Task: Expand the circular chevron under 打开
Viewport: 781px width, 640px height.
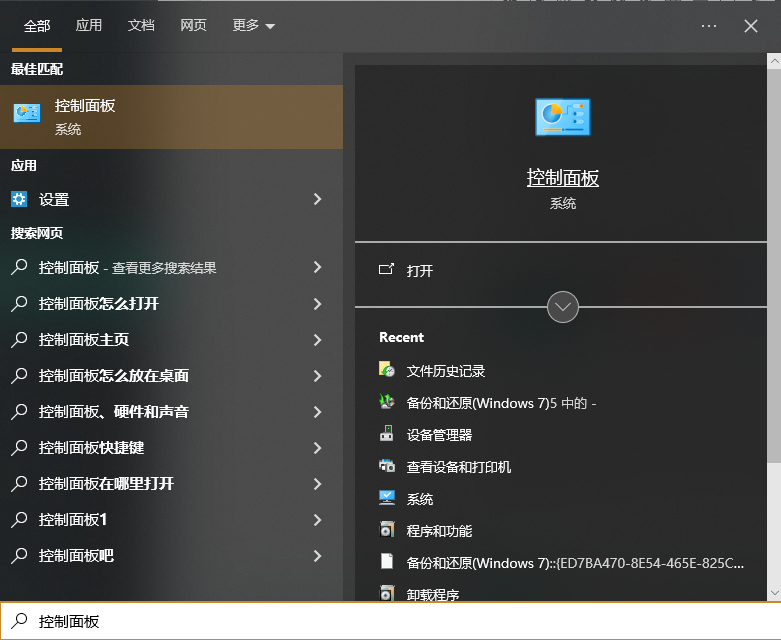Action: (x=562, y=307)
